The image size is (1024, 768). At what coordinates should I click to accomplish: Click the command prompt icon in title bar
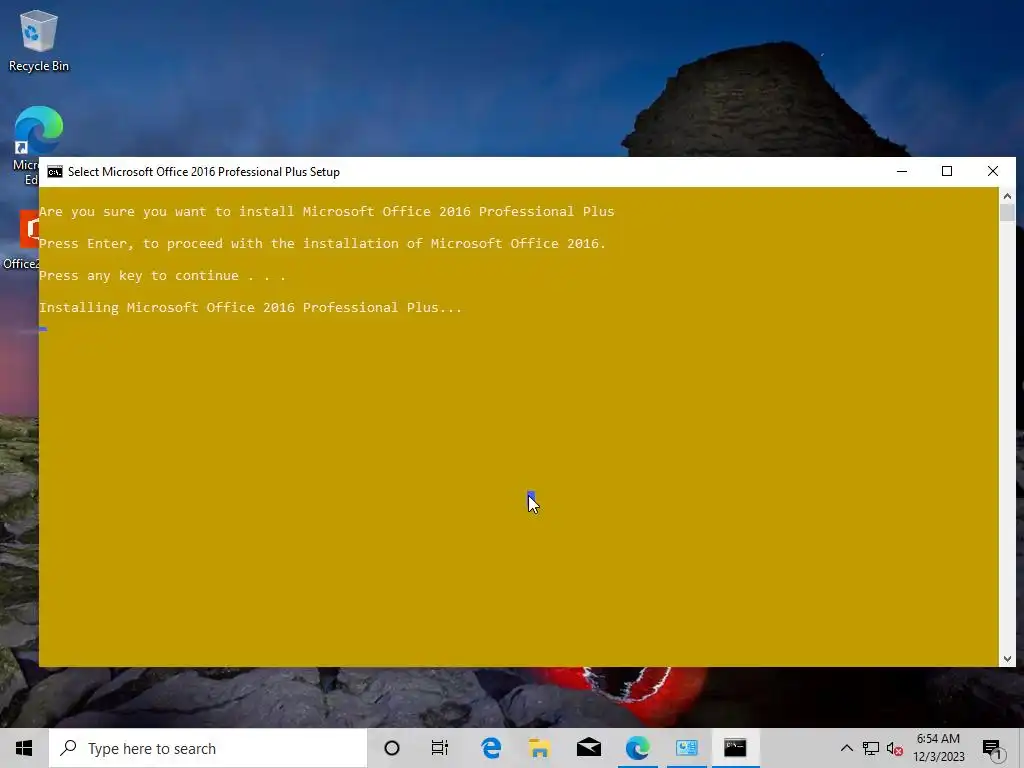[x=55, y=172]
